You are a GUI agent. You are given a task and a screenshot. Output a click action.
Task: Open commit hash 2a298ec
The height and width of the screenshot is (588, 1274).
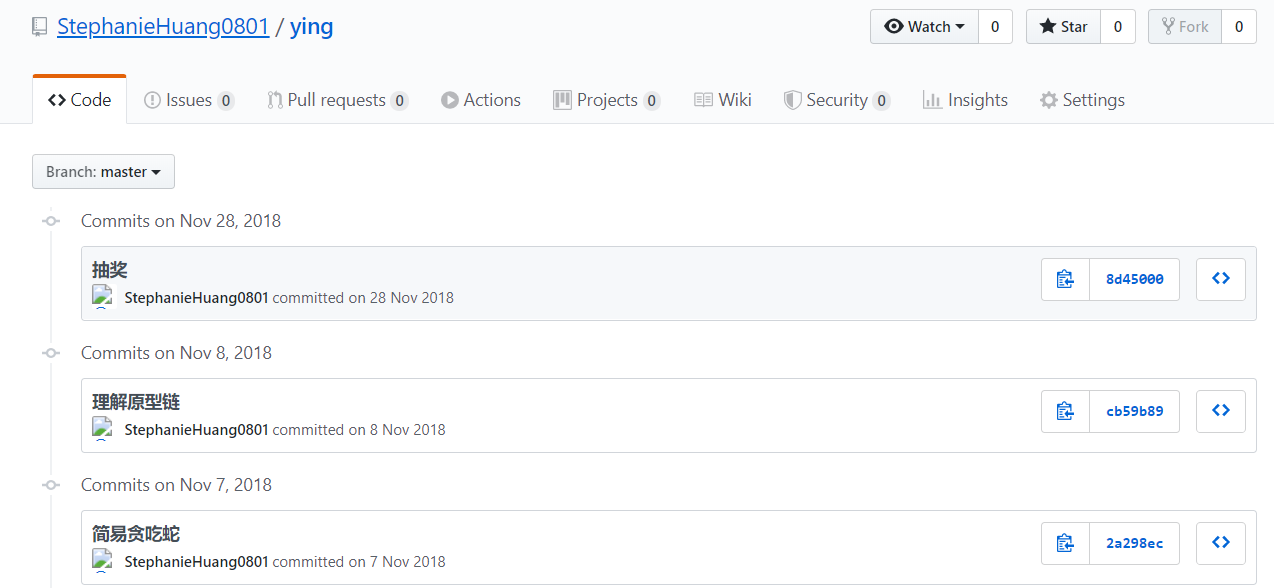coord(1135,543)
